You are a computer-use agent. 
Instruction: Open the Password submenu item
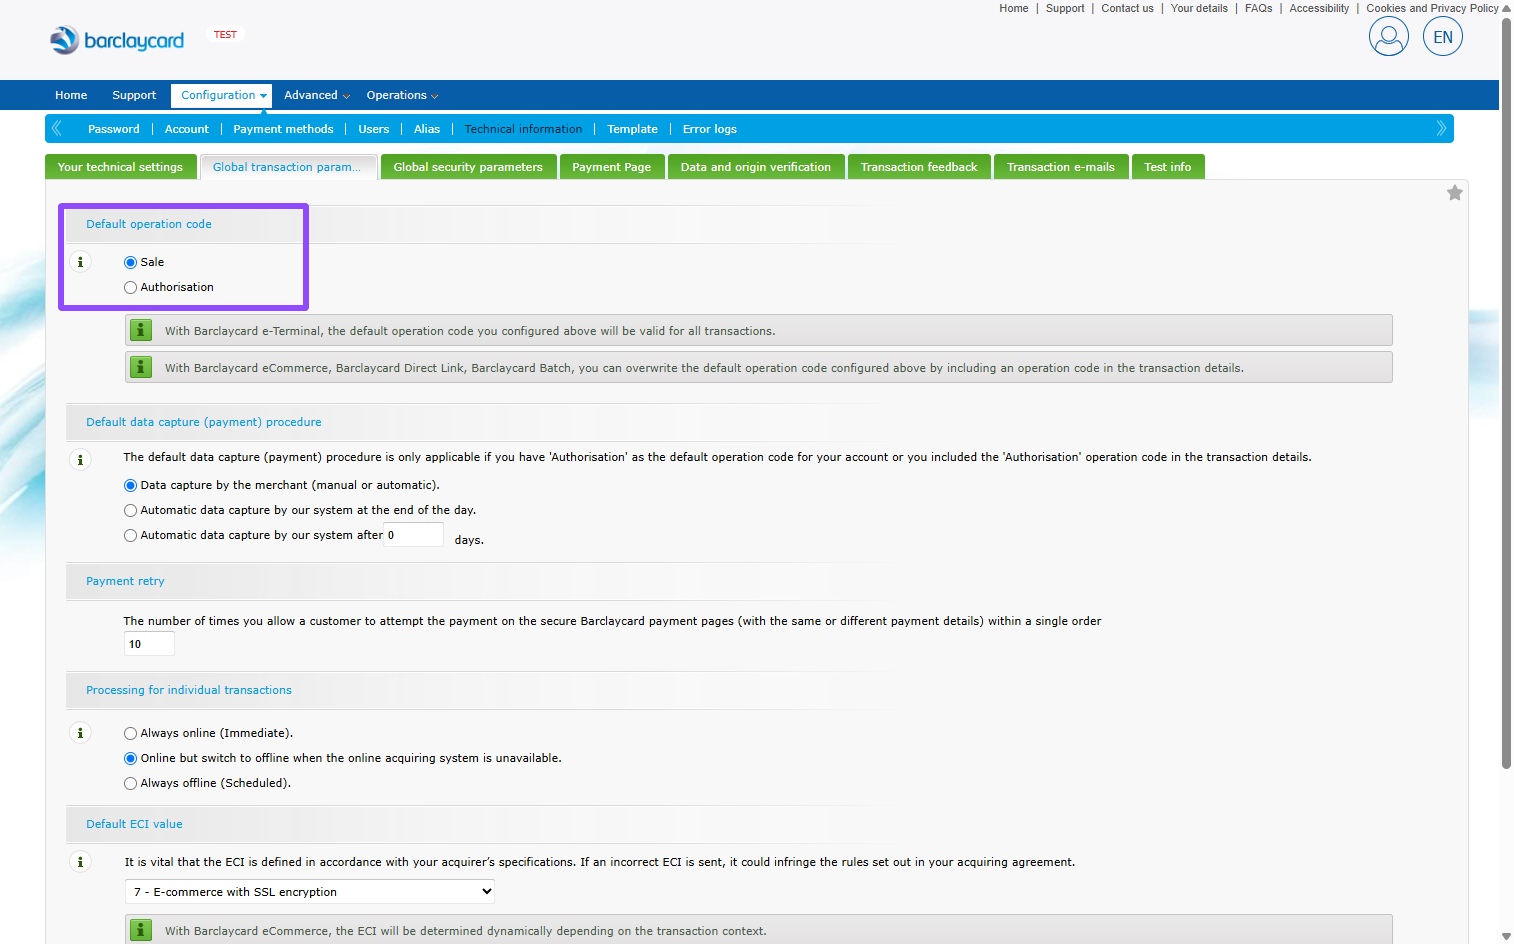(114, 129)
